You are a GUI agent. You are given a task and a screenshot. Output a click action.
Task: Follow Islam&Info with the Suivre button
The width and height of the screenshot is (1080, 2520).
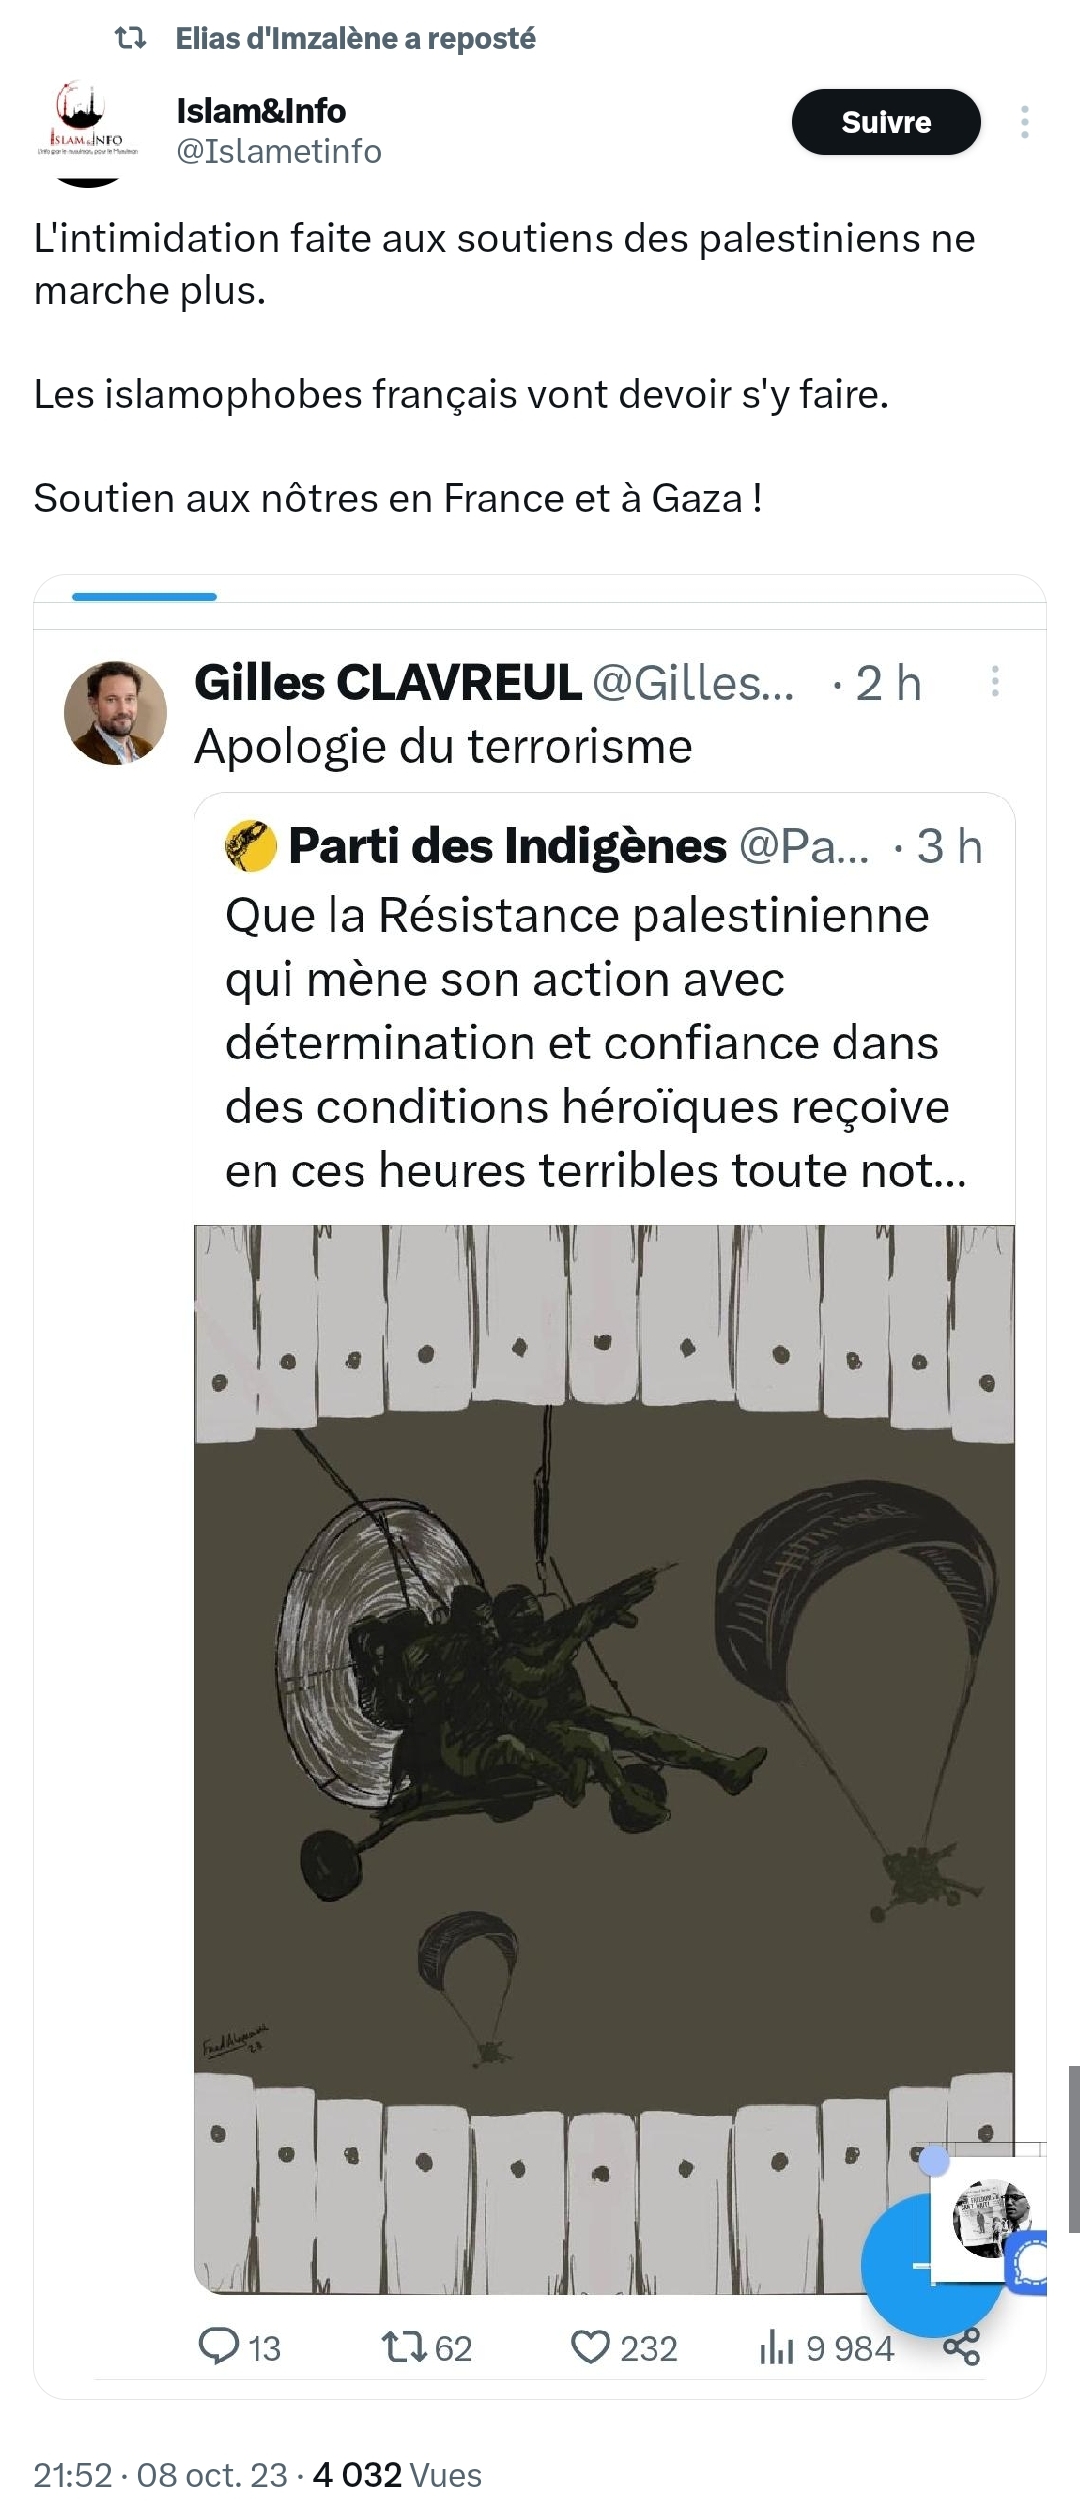click(886, 122)
